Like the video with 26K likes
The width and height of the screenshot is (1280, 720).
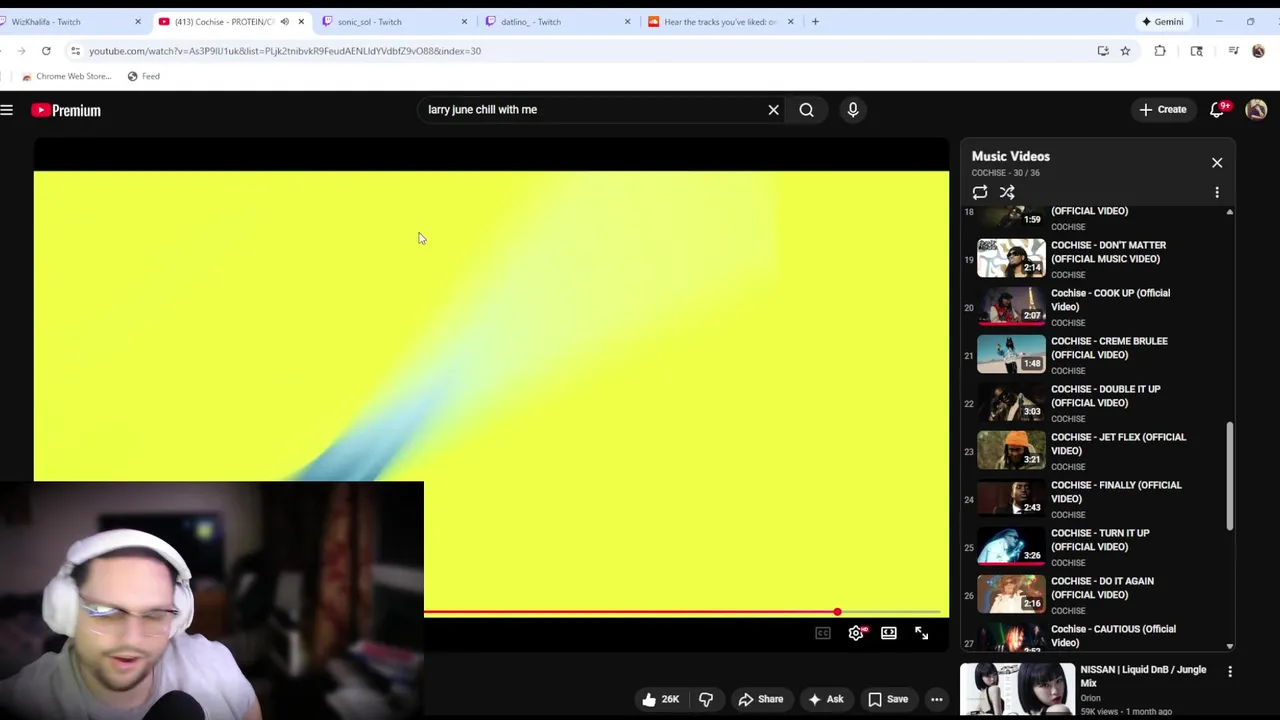[660, 699]
